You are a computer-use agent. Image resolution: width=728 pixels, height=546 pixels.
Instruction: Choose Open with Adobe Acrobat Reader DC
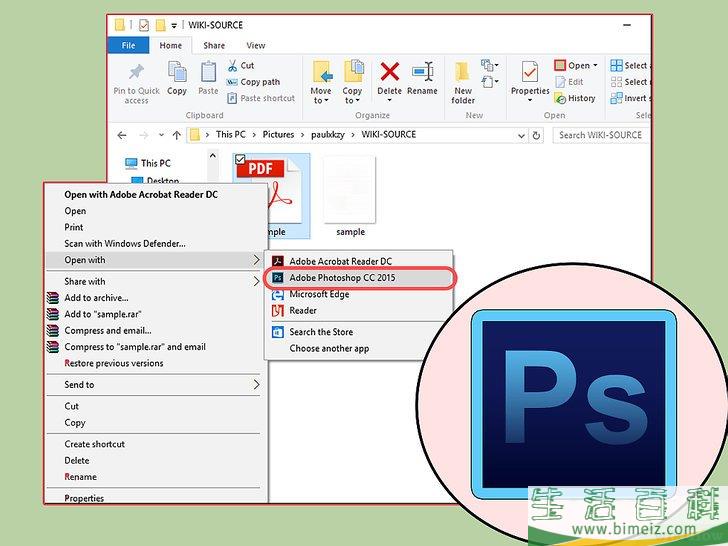(141, 195)
